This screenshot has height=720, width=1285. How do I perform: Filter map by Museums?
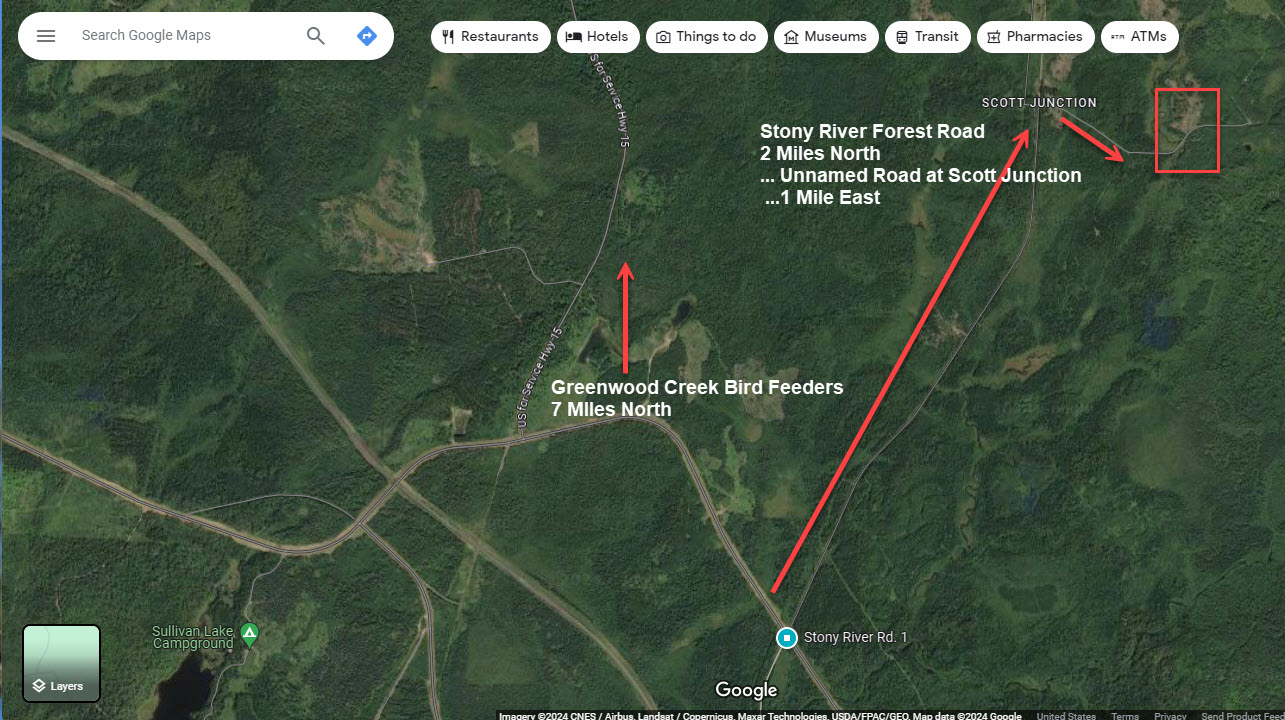pos(826,37)
